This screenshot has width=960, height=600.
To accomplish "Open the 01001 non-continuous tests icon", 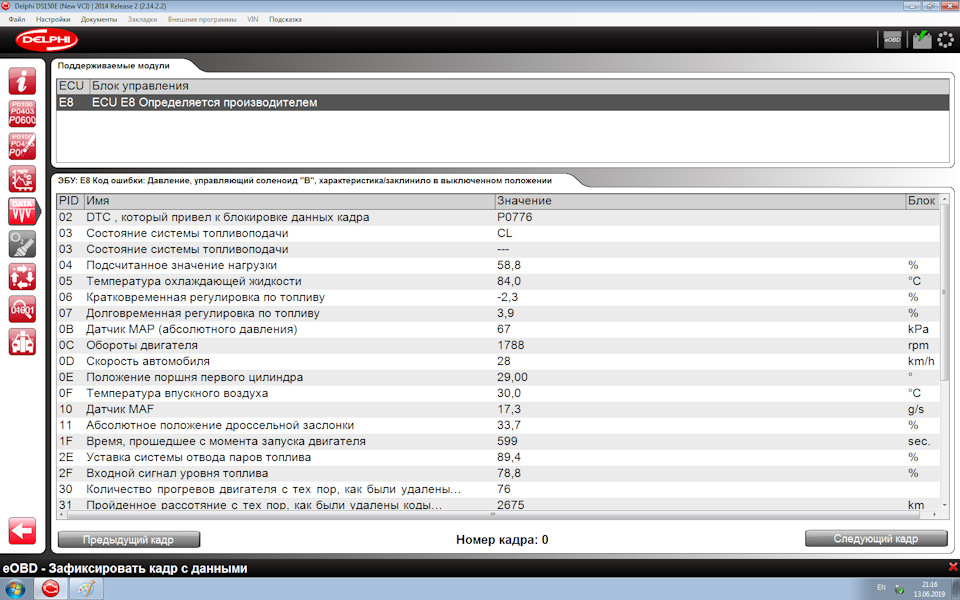I will point(22,309).
